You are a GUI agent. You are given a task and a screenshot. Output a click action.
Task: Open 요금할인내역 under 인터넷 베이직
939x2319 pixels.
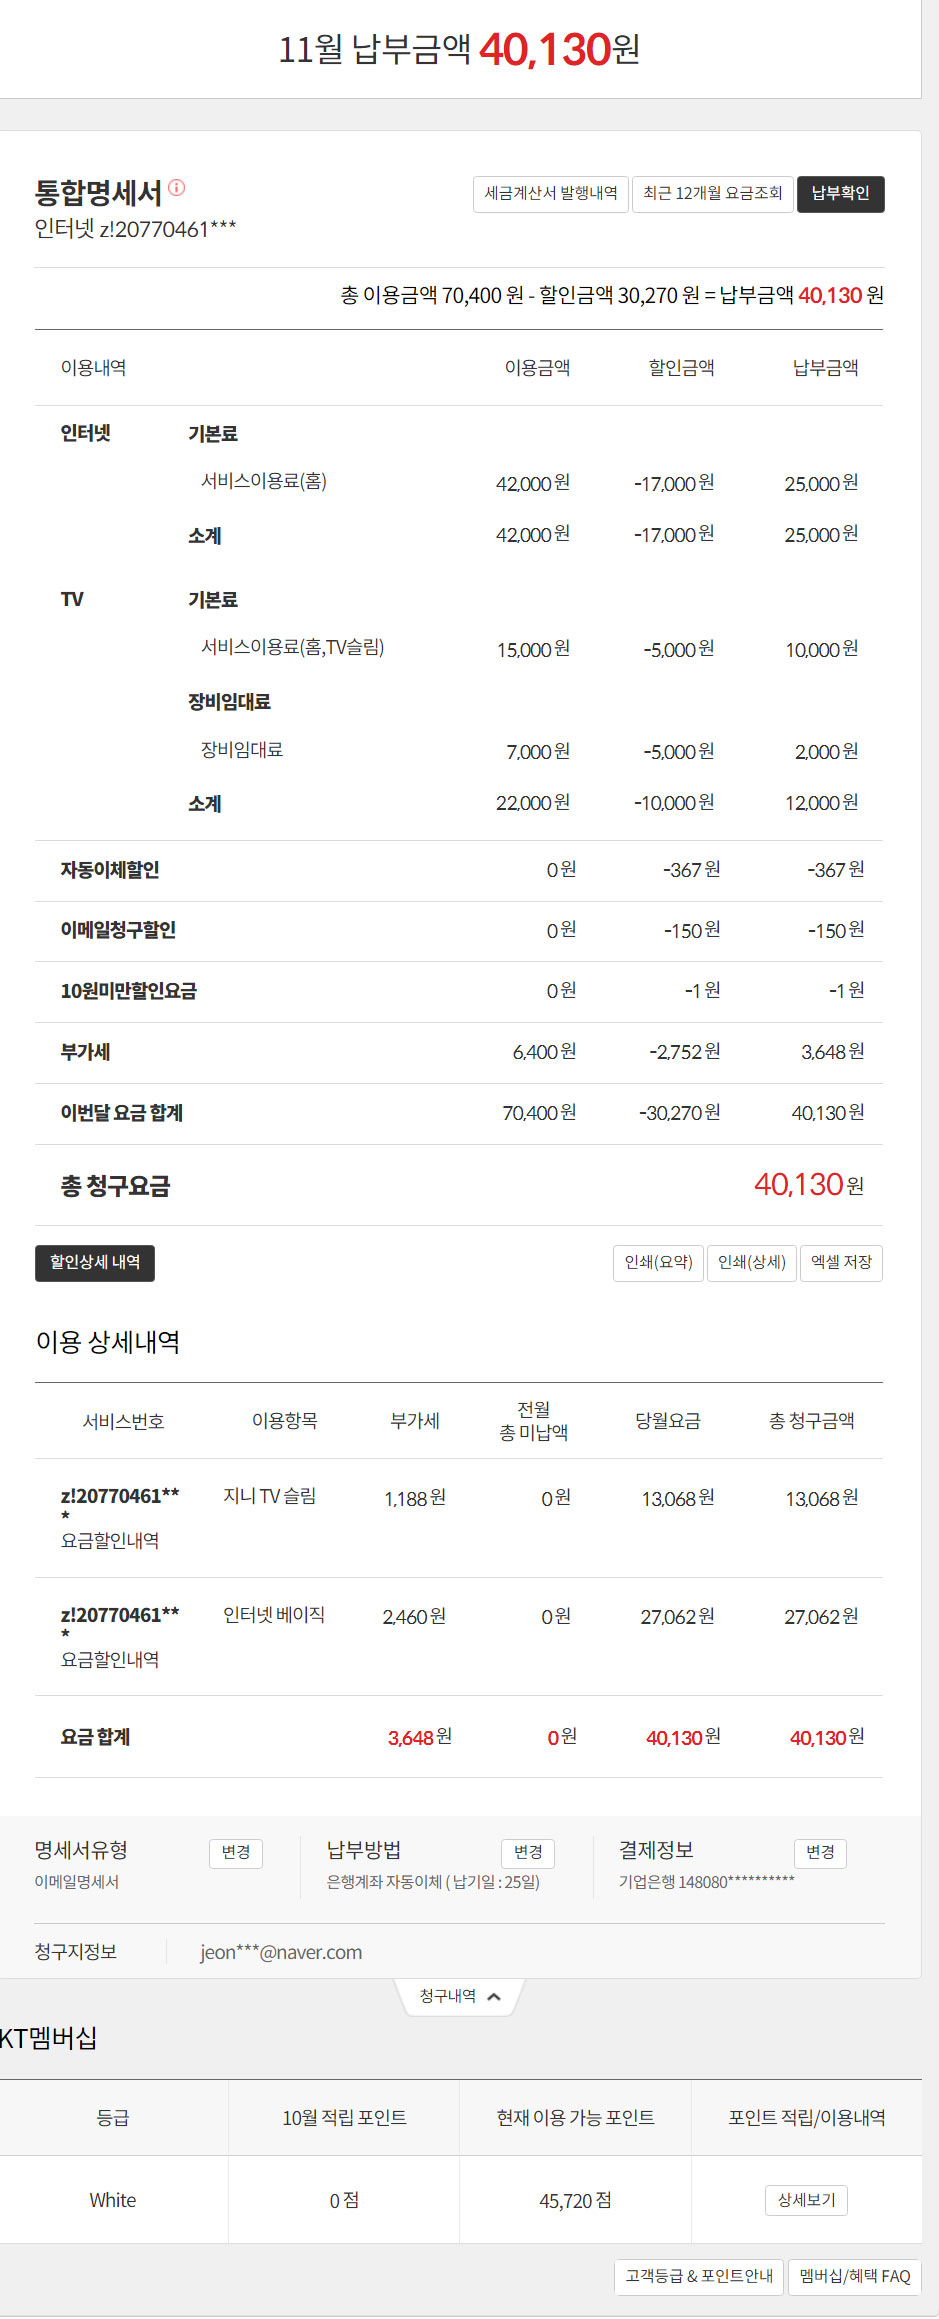point(110,1660)
